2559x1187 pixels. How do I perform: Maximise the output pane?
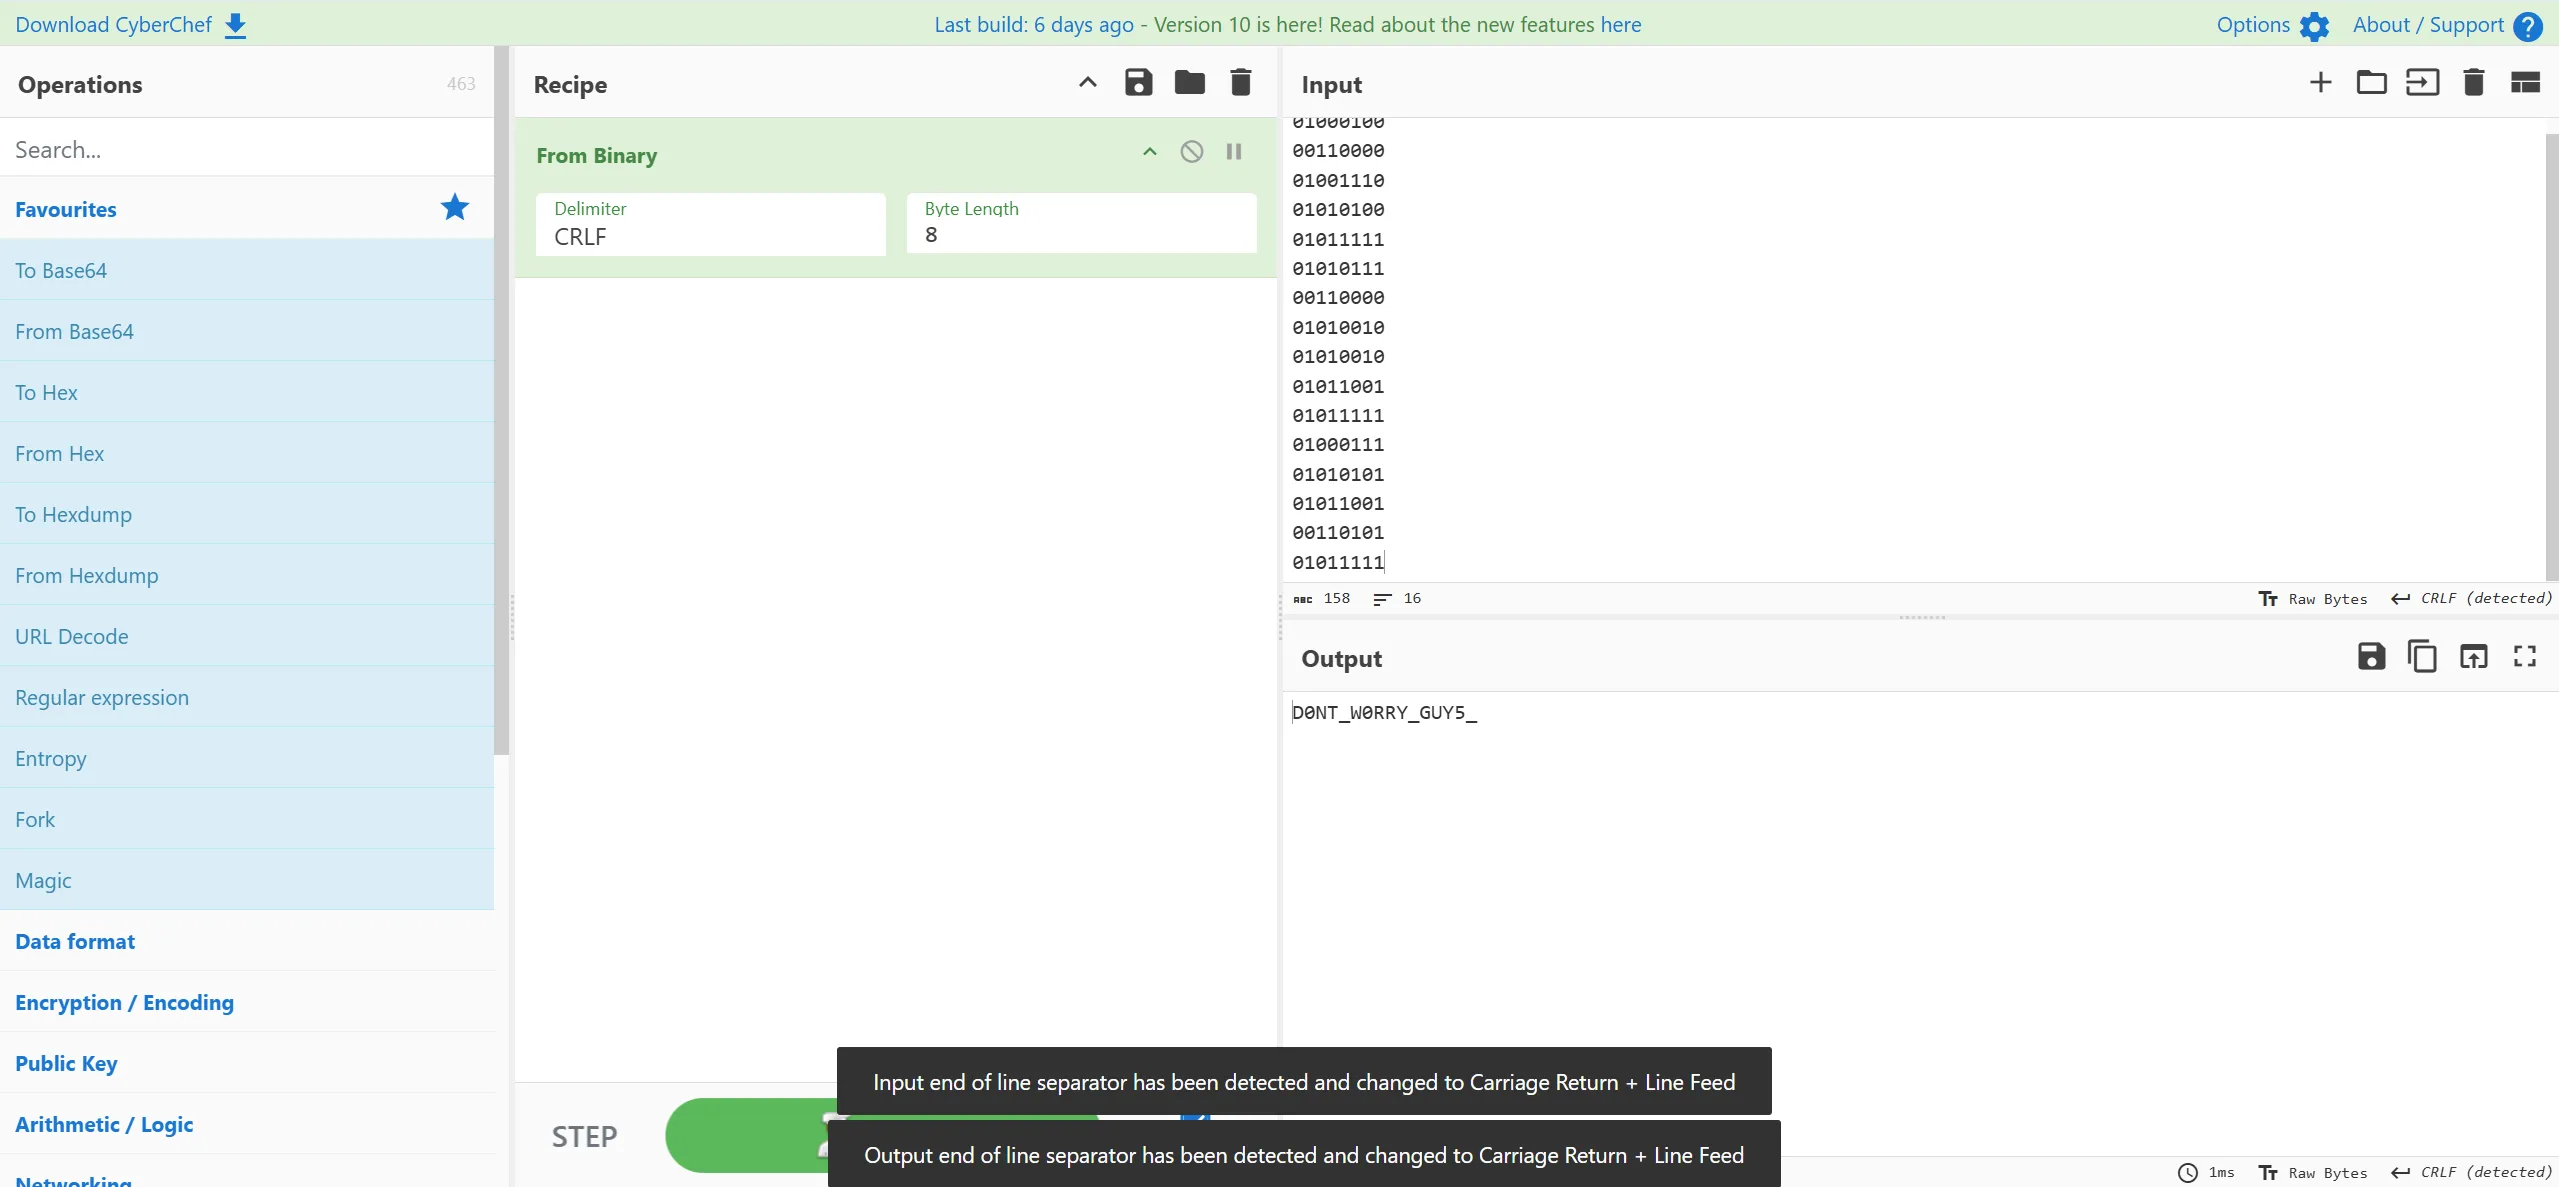2524,657
